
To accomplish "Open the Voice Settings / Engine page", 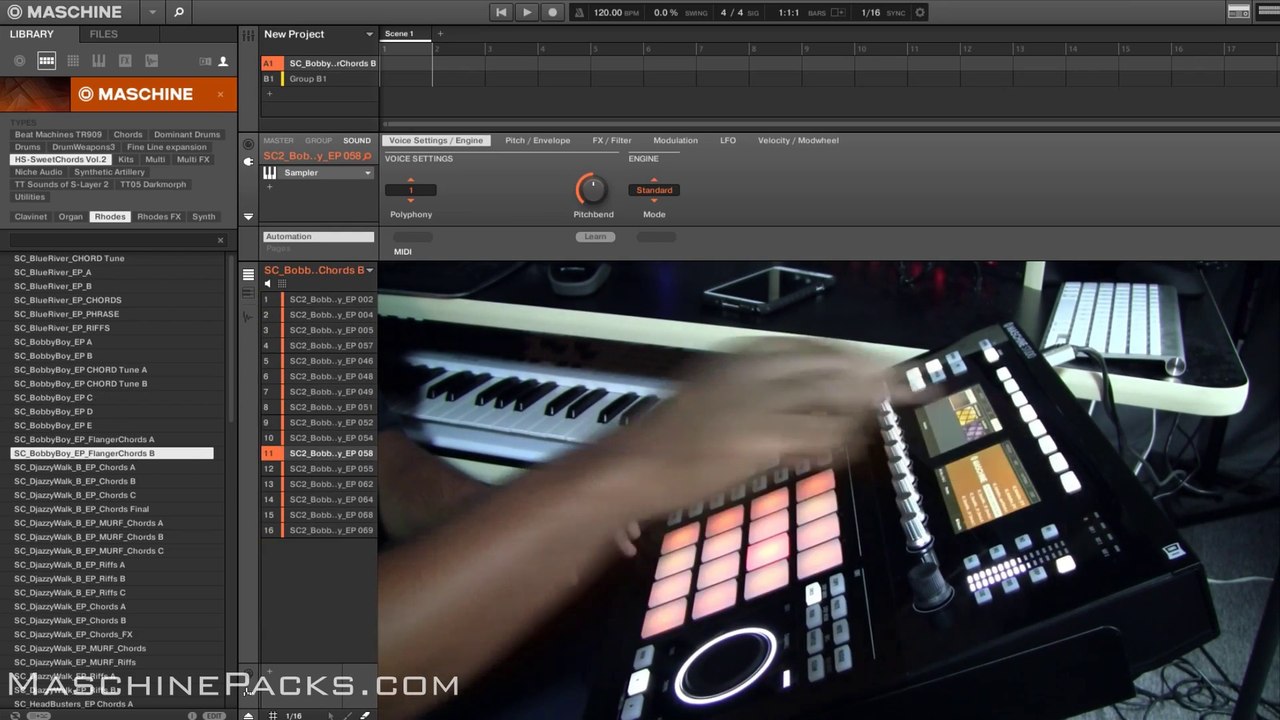I will (436, 141).
